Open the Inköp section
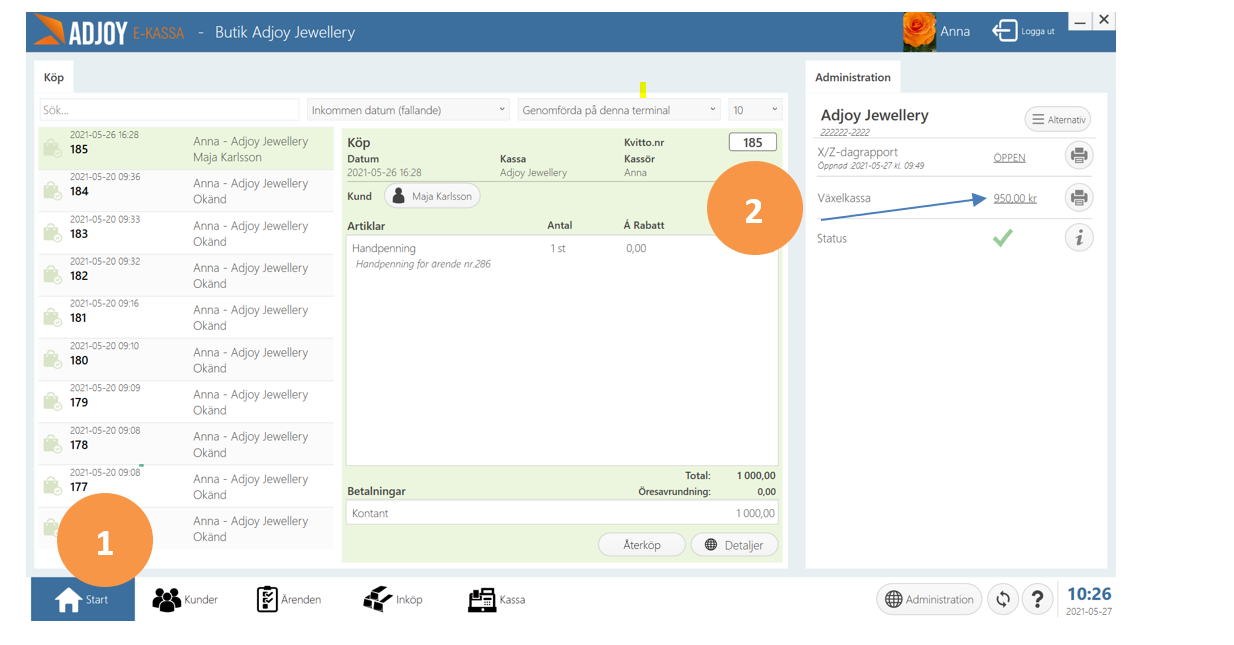This screenshot has width=1234, height=645. 393,600
